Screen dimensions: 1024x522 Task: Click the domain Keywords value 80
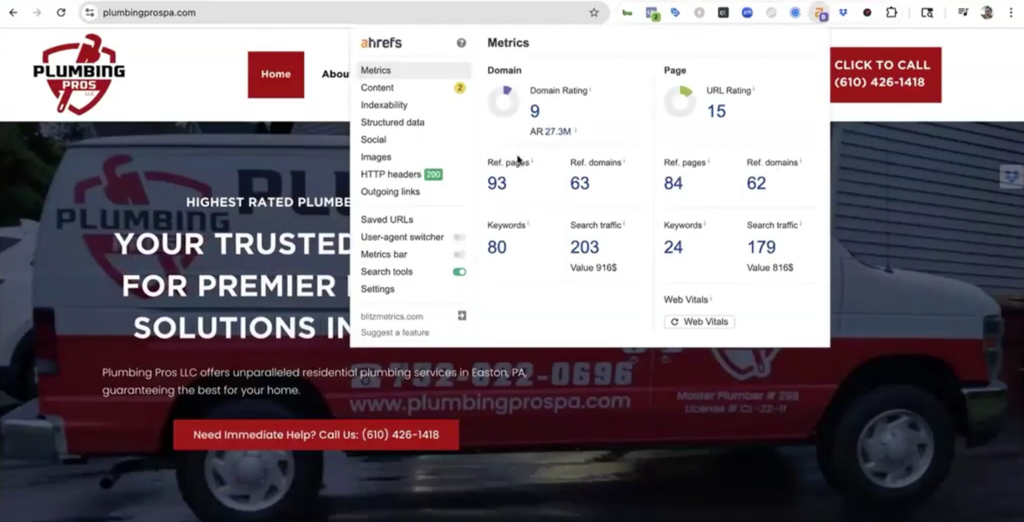click(x=497, y=247)
